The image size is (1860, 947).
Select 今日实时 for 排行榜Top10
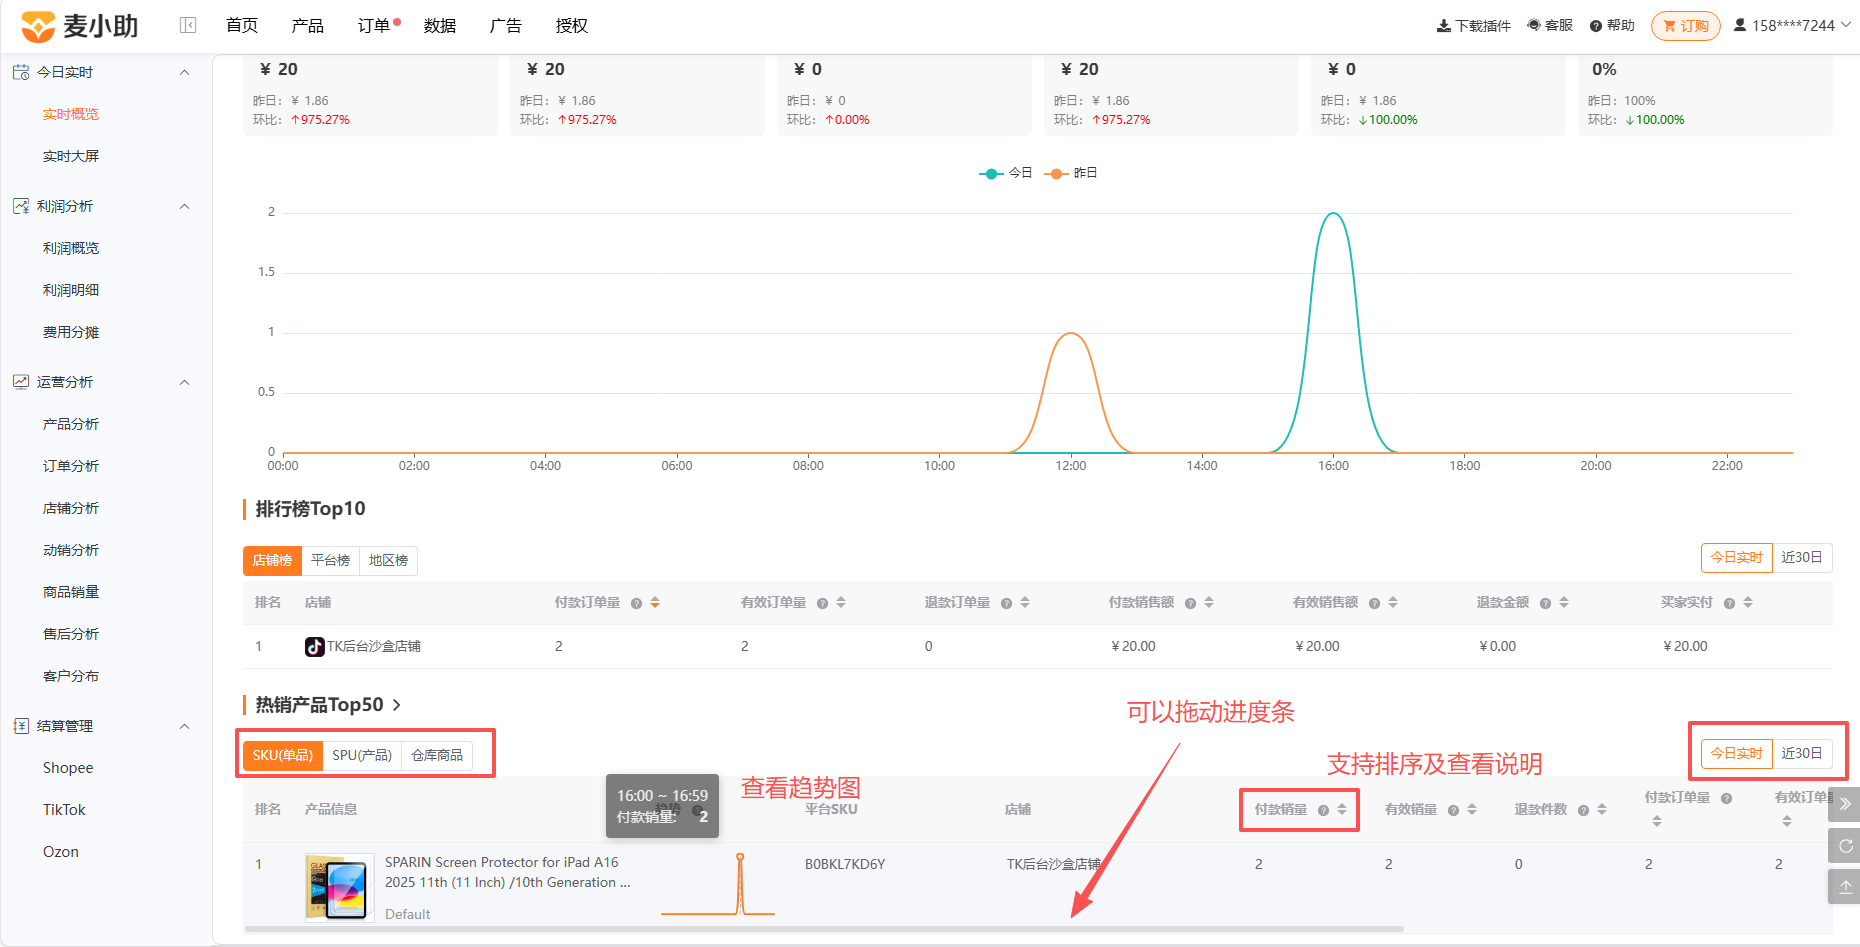pos(1736,557)
